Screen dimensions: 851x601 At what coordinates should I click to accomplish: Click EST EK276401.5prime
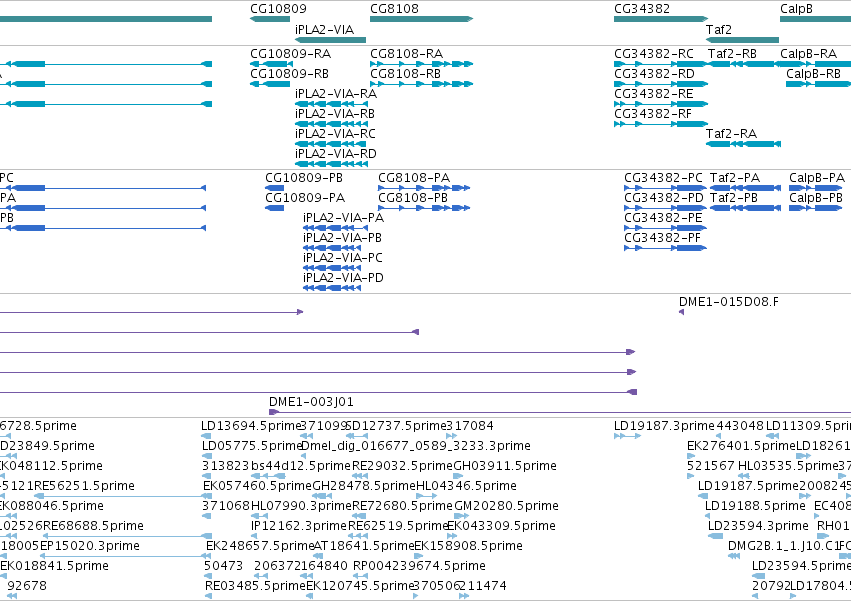tap(741, 446)
